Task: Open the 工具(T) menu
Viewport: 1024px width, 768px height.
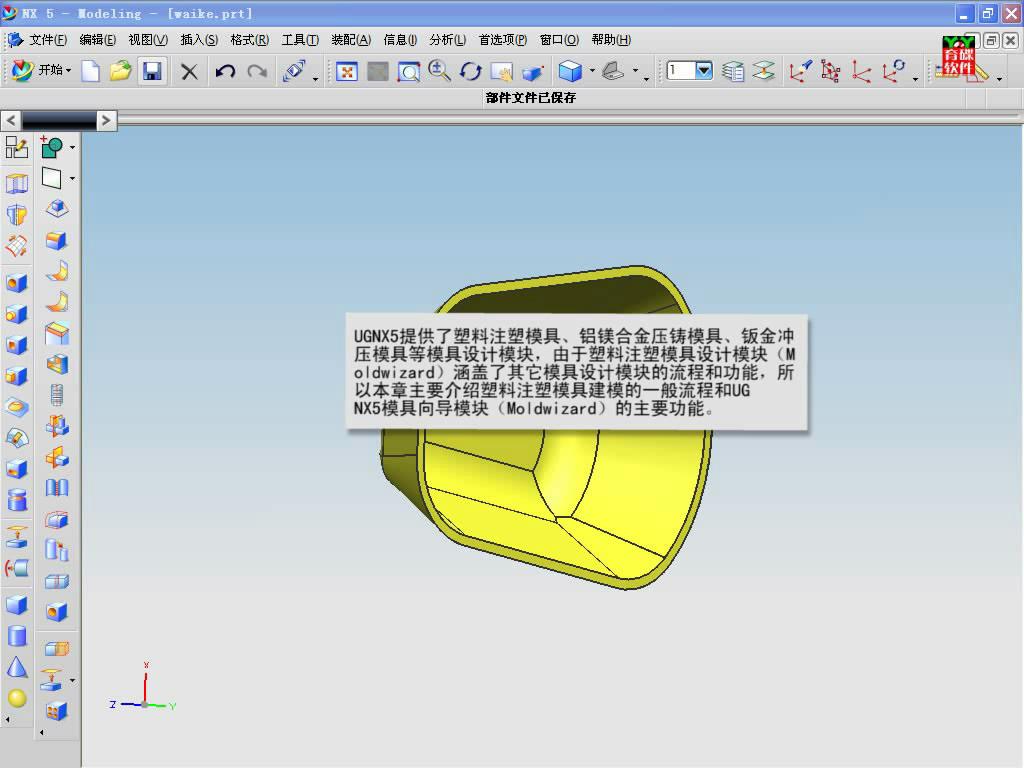Action: pos(300,40)
